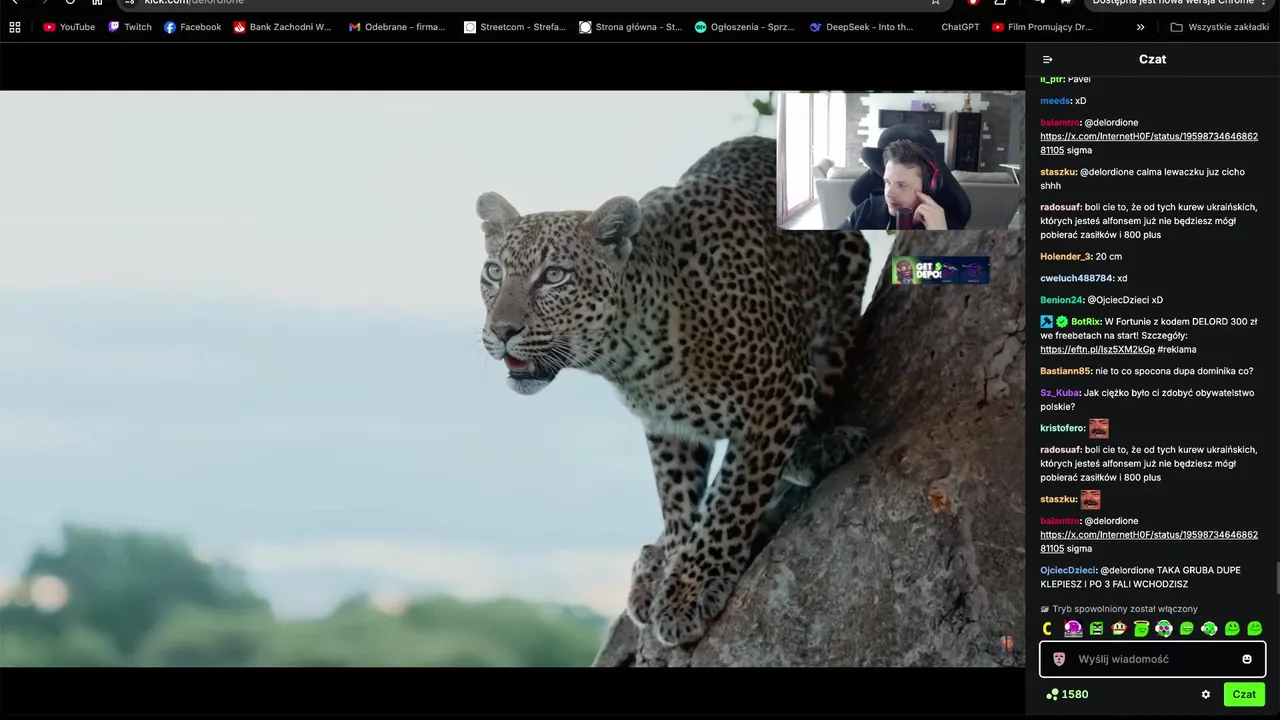Click the Bastiann85 username

1065,371
